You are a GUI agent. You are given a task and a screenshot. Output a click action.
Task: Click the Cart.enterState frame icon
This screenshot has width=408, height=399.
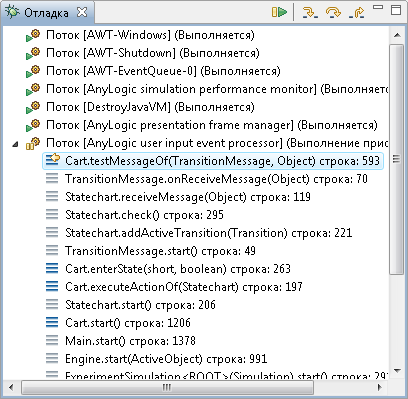[52, 268]
